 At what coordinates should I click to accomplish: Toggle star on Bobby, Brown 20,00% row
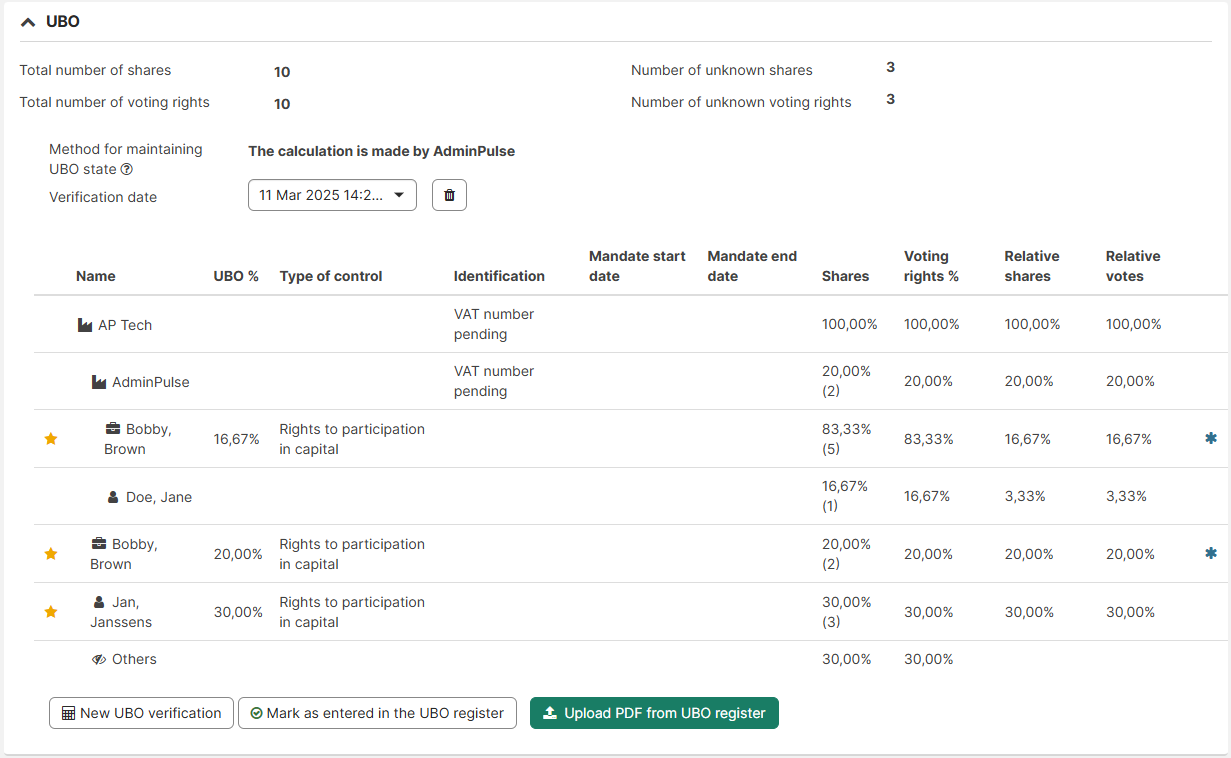click(x=51, y=554)
